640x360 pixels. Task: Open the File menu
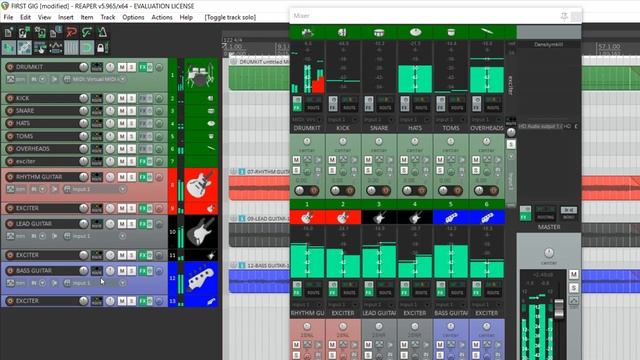(8, 17)
